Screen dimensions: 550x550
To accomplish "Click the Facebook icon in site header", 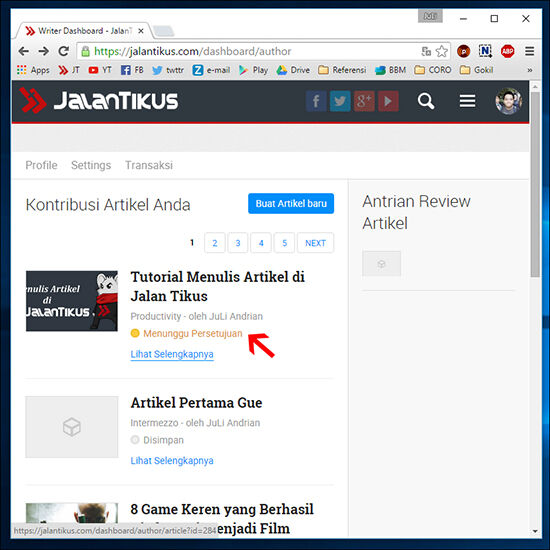I will pos(316,101).
